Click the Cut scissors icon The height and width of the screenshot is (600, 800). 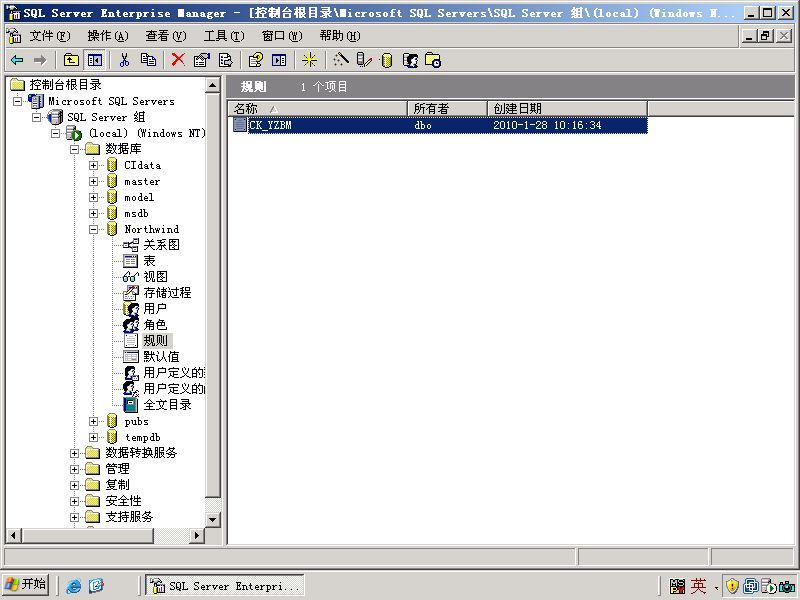(x=124, y=60)
